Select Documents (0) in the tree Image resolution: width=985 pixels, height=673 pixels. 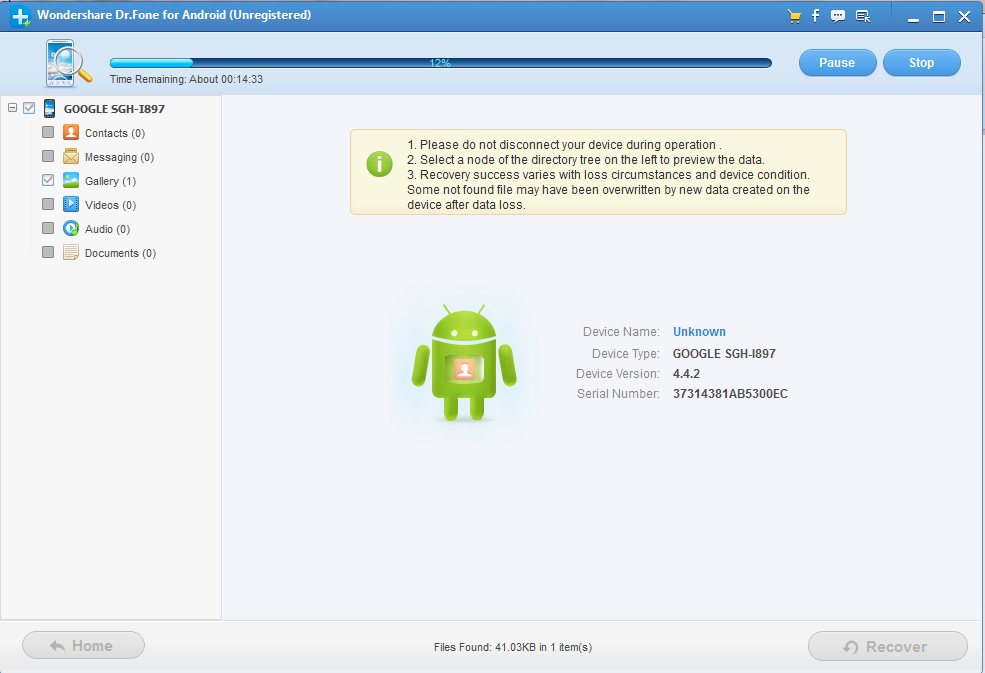click(120, 253)
